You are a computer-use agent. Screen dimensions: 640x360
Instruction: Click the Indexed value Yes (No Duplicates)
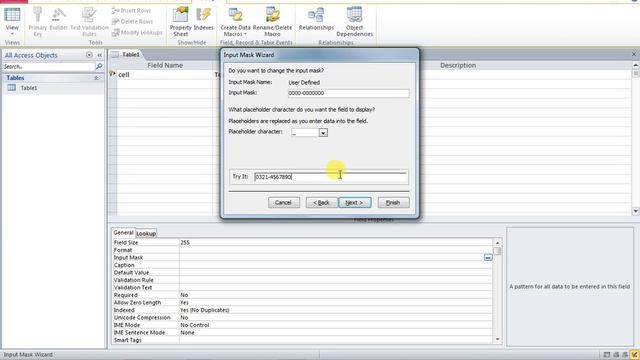click(x=336, y=310)
